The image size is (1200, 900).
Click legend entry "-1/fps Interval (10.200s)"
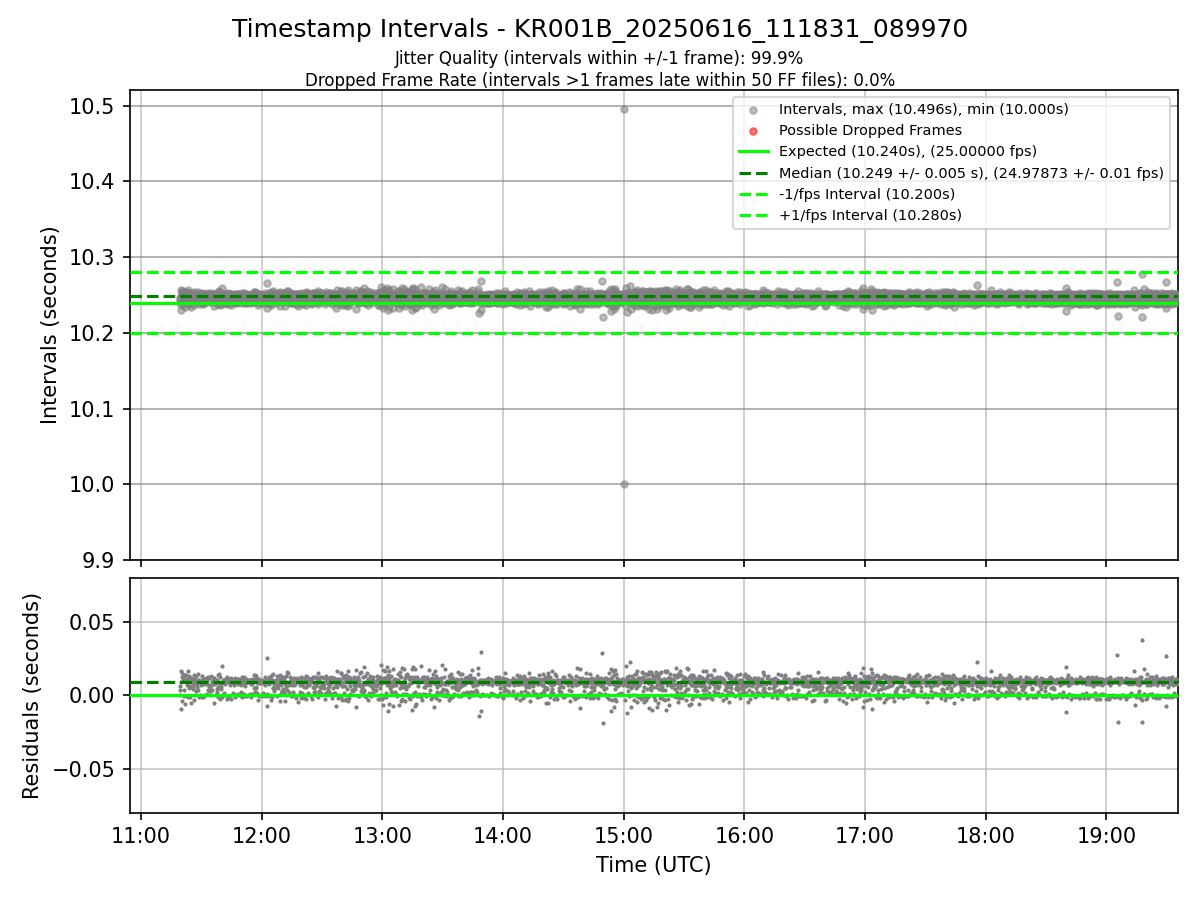(x=867, y=194)
